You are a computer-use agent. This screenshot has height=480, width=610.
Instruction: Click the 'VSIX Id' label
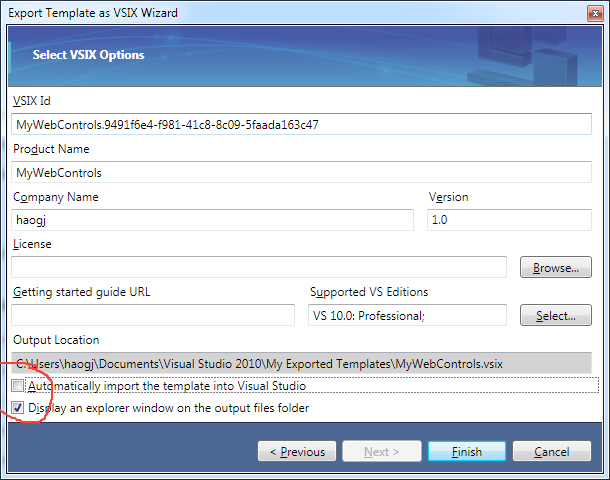tap(32, 101)
